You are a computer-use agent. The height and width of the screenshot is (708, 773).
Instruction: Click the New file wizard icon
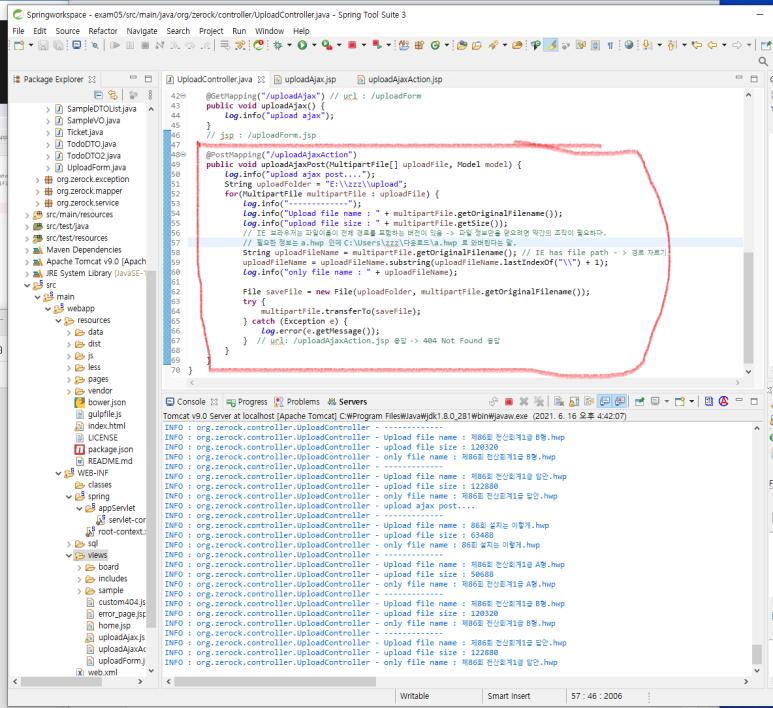tap(19, 45)
